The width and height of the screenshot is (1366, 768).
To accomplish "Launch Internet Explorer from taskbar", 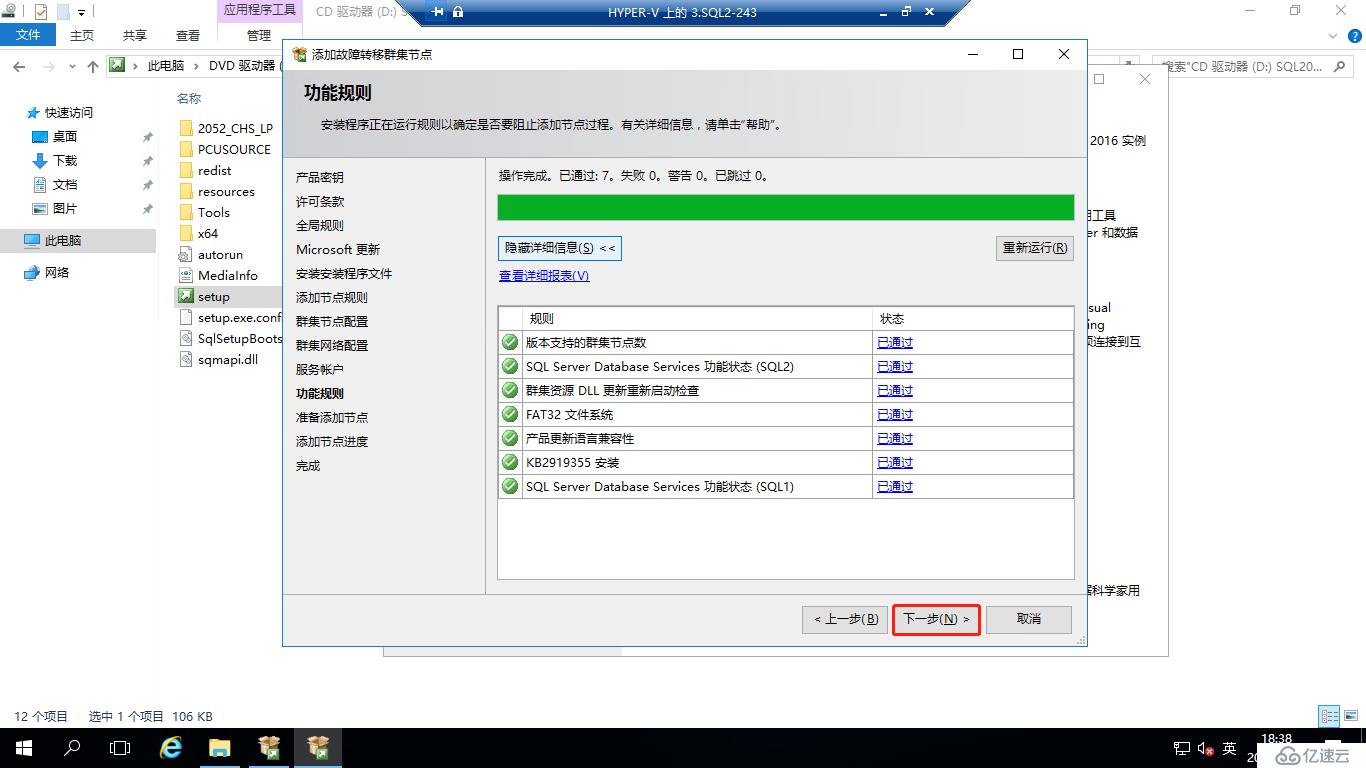I will (171, 748).
